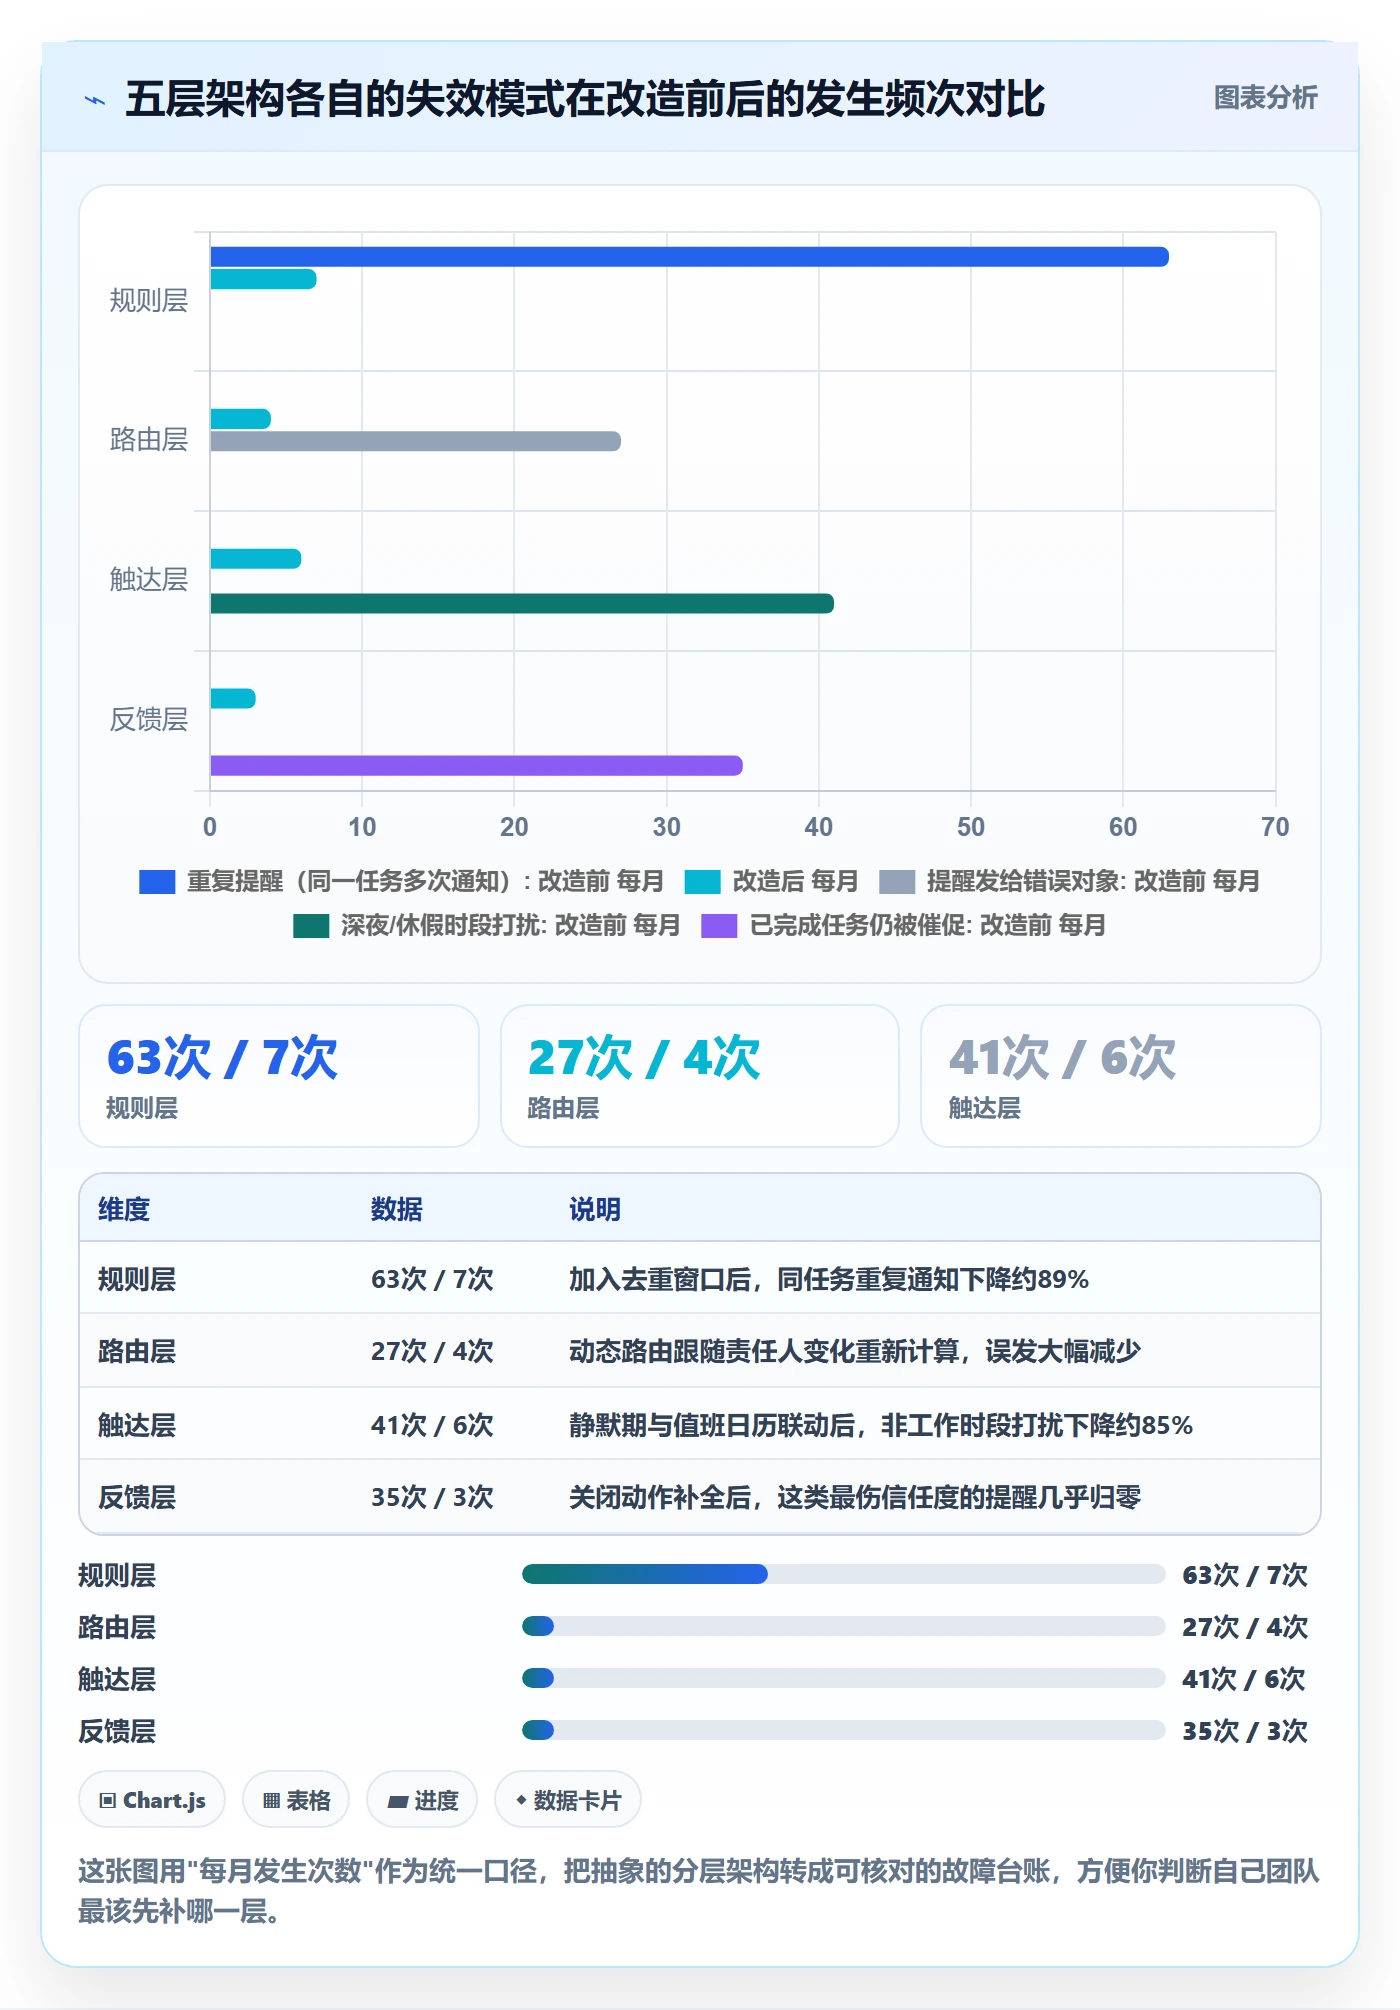Click the 反馈层 progress bar

point(843,1731)
